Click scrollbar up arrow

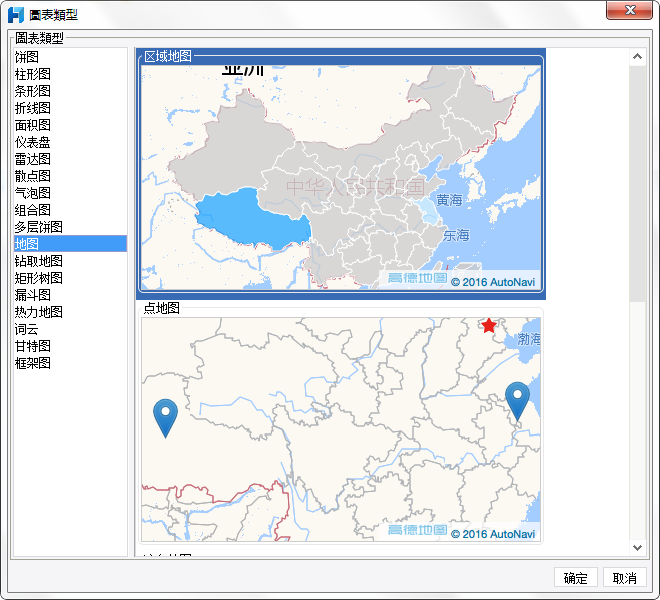[637, 56]
